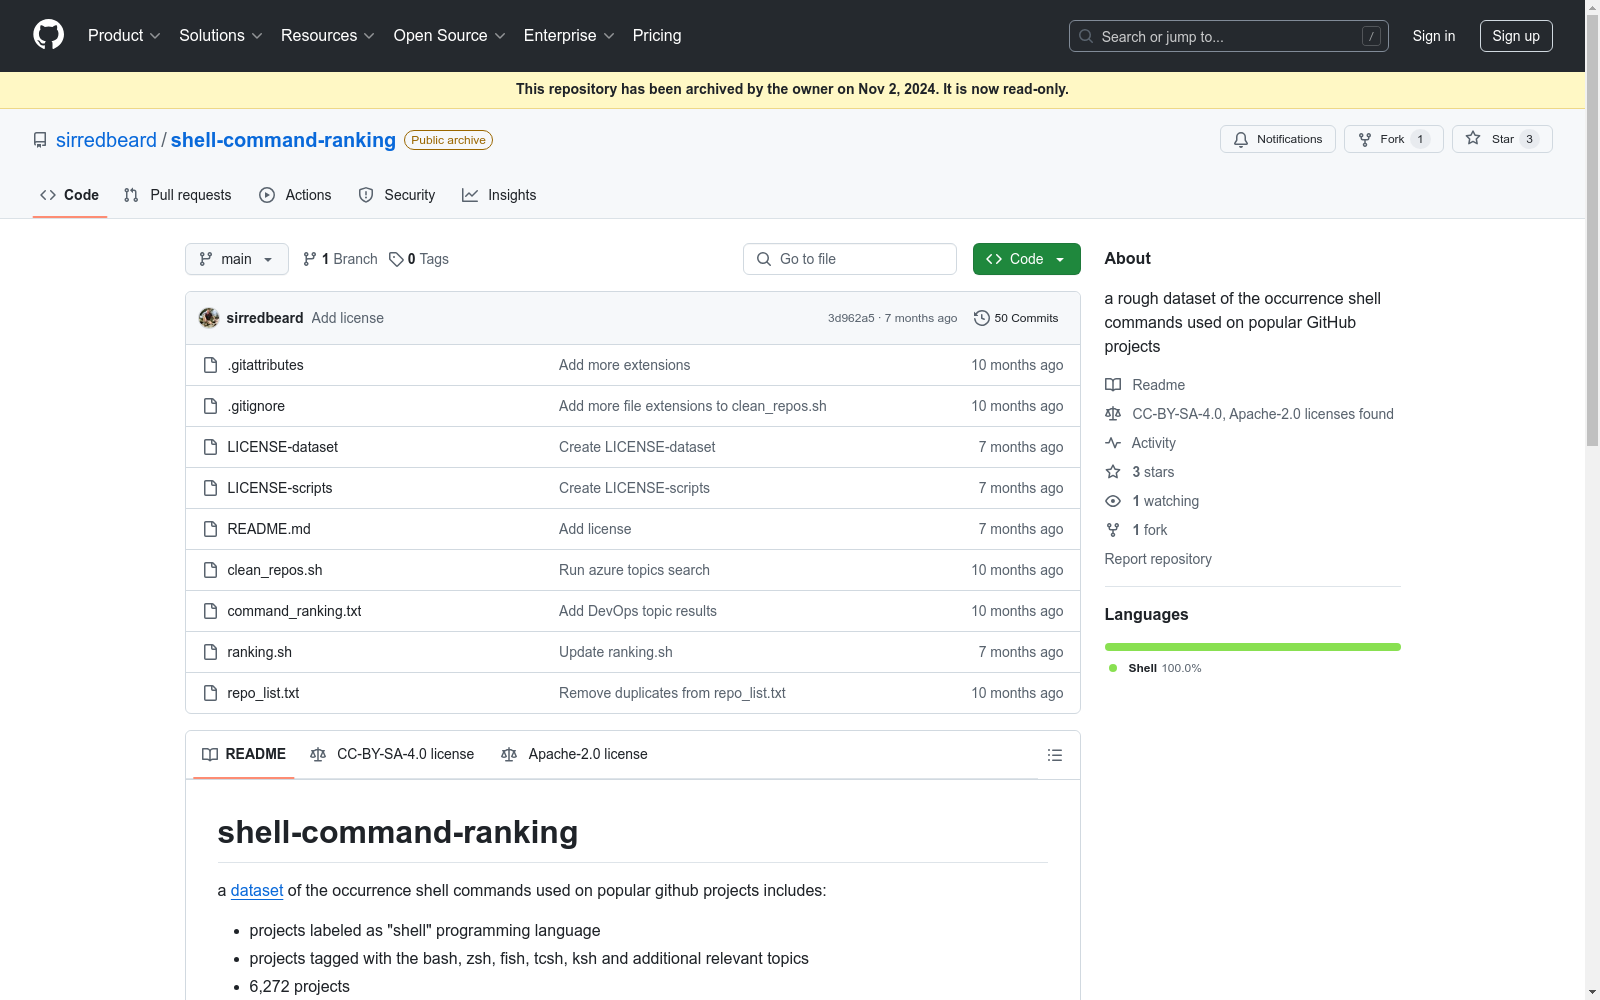Click the commit history clock icon
The height and width of the screenshot is (1000, 1600).
[x=982, y=318]
